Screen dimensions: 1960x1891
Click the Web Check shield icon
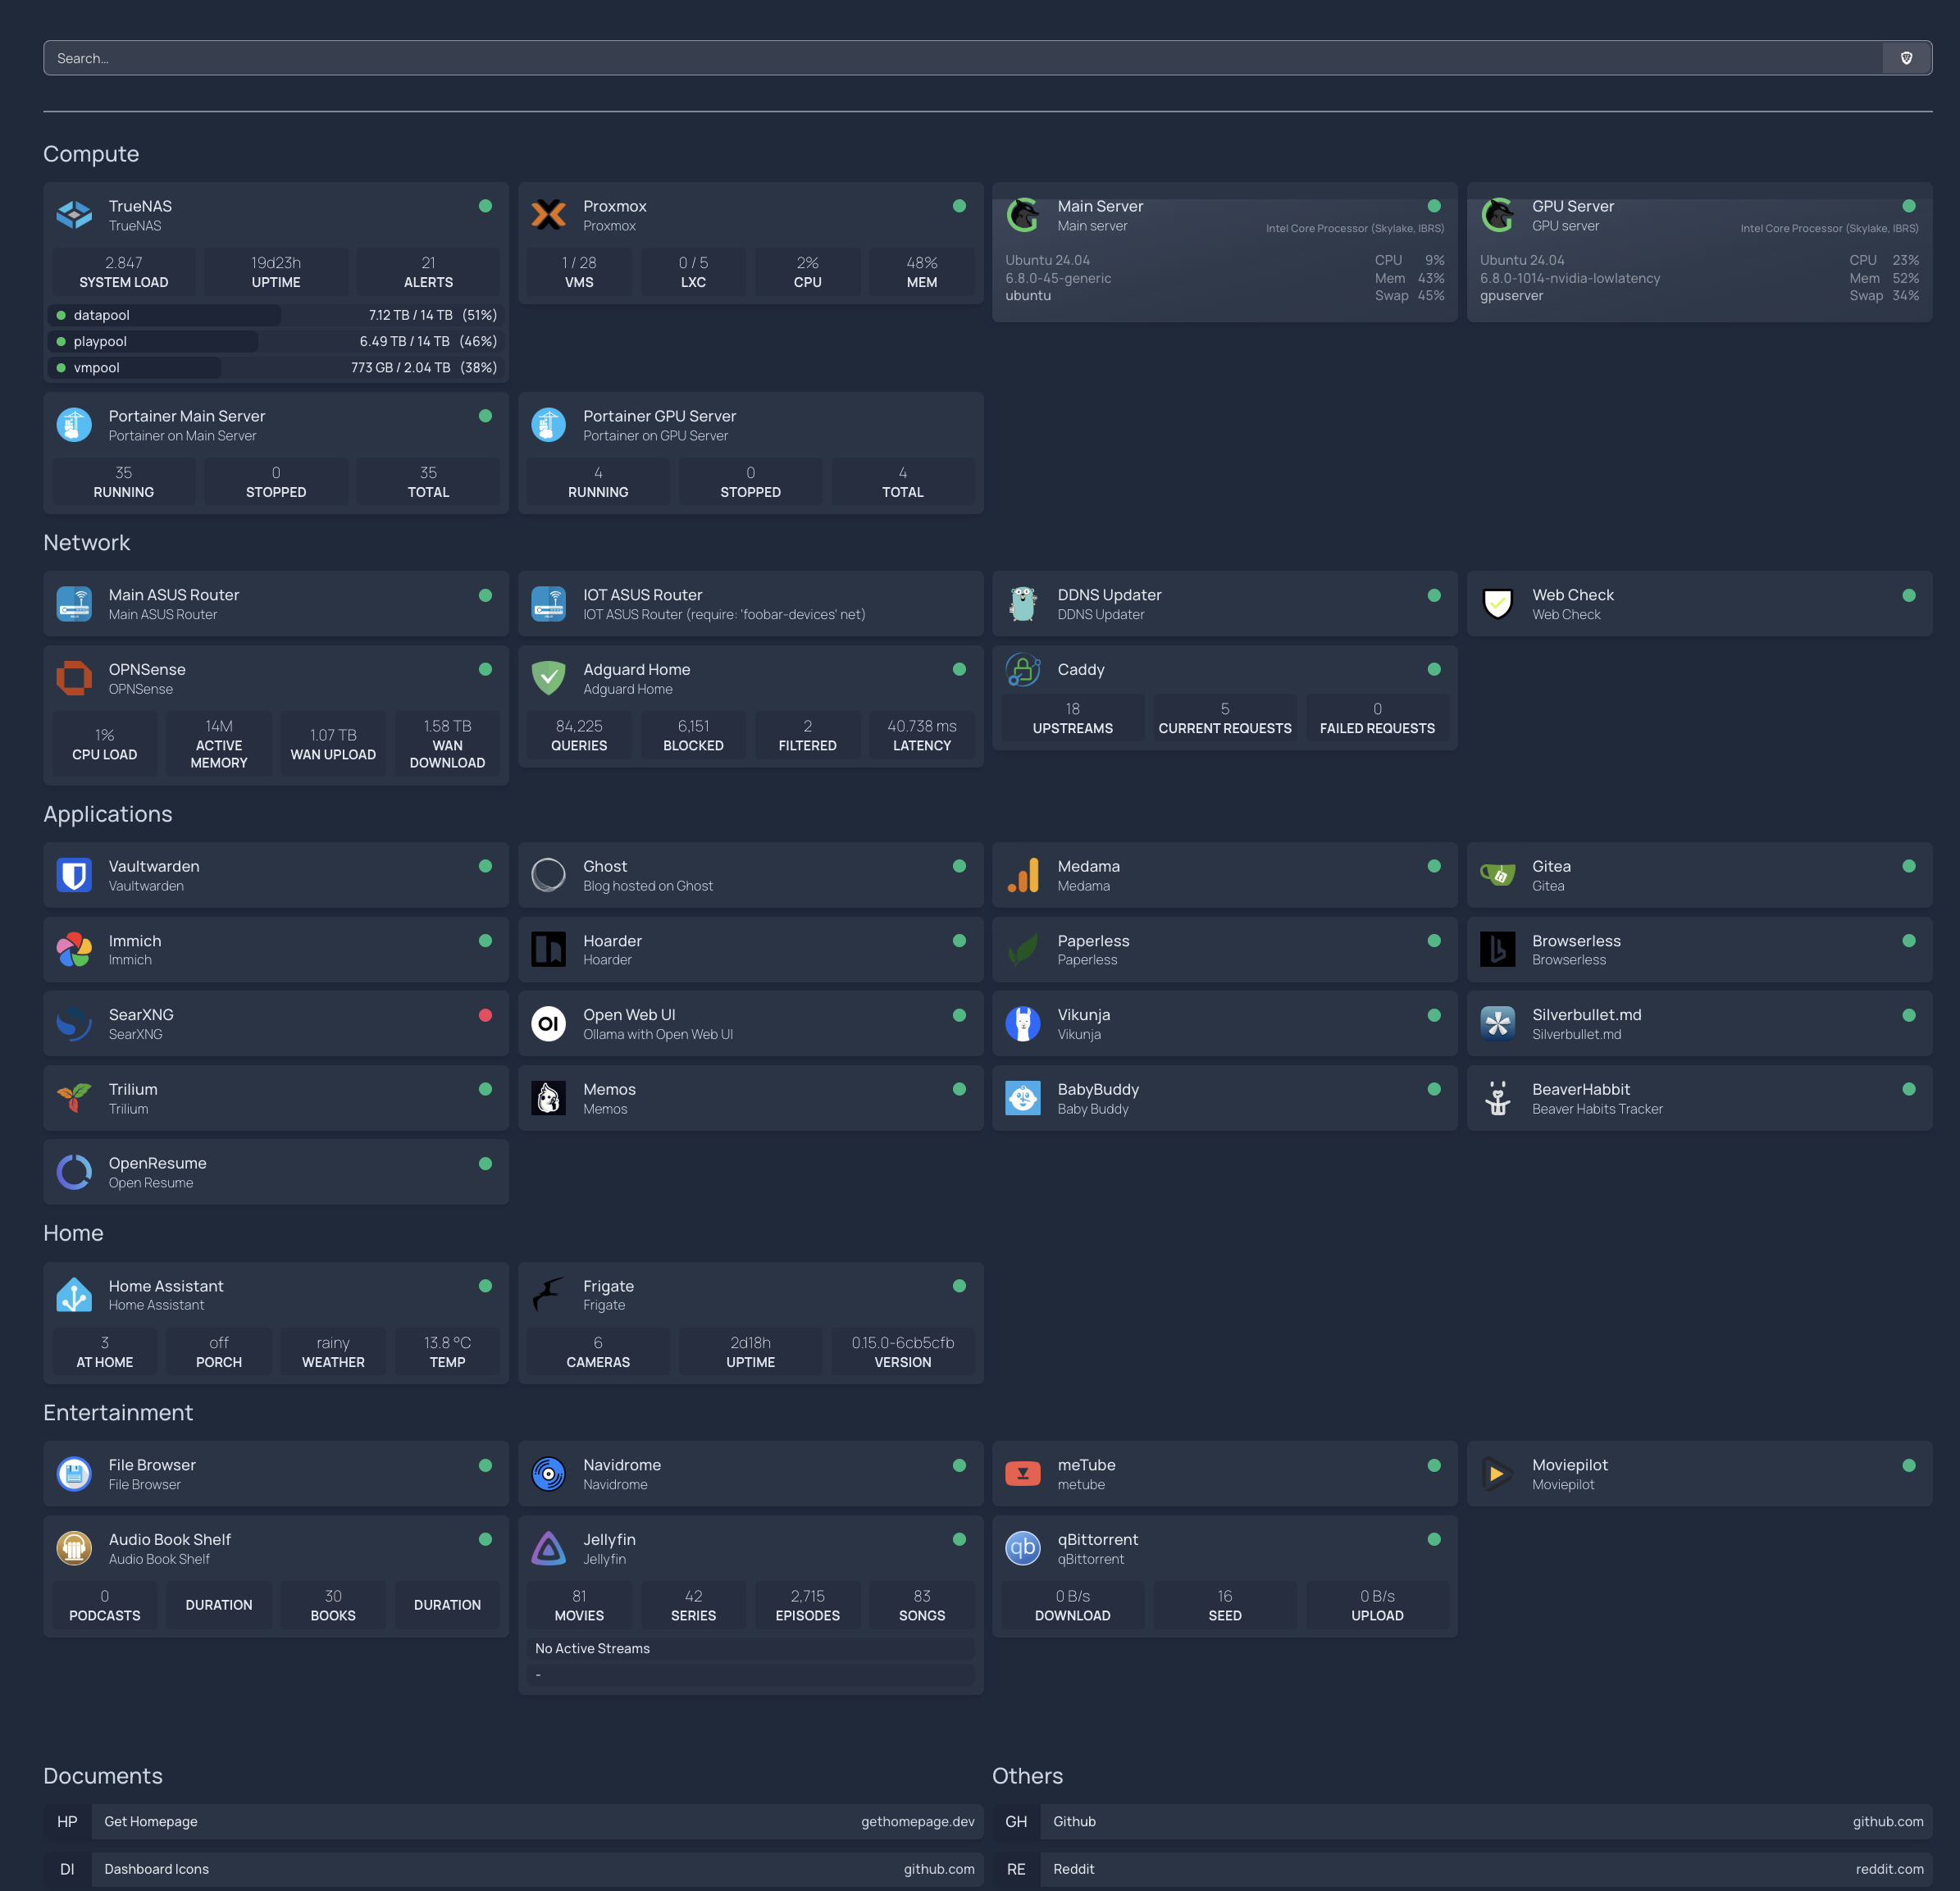pyautogui.click(x=1497, y=604)
